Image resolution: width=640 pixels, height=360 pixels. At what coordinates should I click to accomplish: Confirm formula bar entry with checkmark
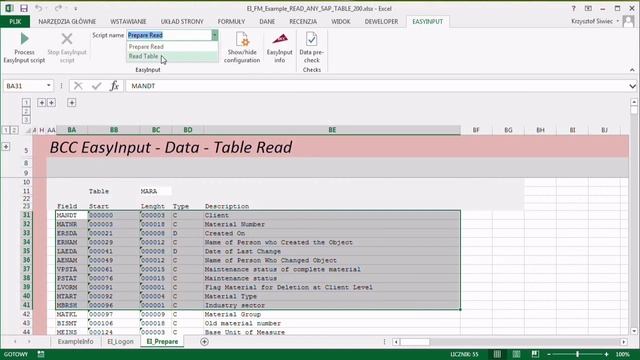tap(97, 86)
